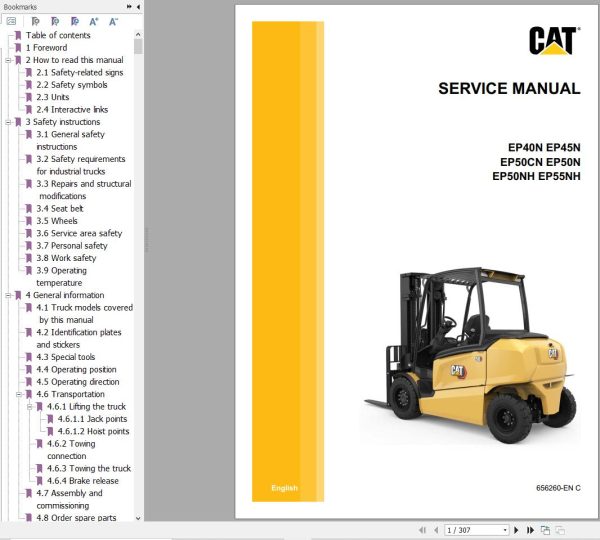The height and width of the screenshot is (540, 600).
Task: Click the previous view icon in navigation bar
Action: coord(545,530)
